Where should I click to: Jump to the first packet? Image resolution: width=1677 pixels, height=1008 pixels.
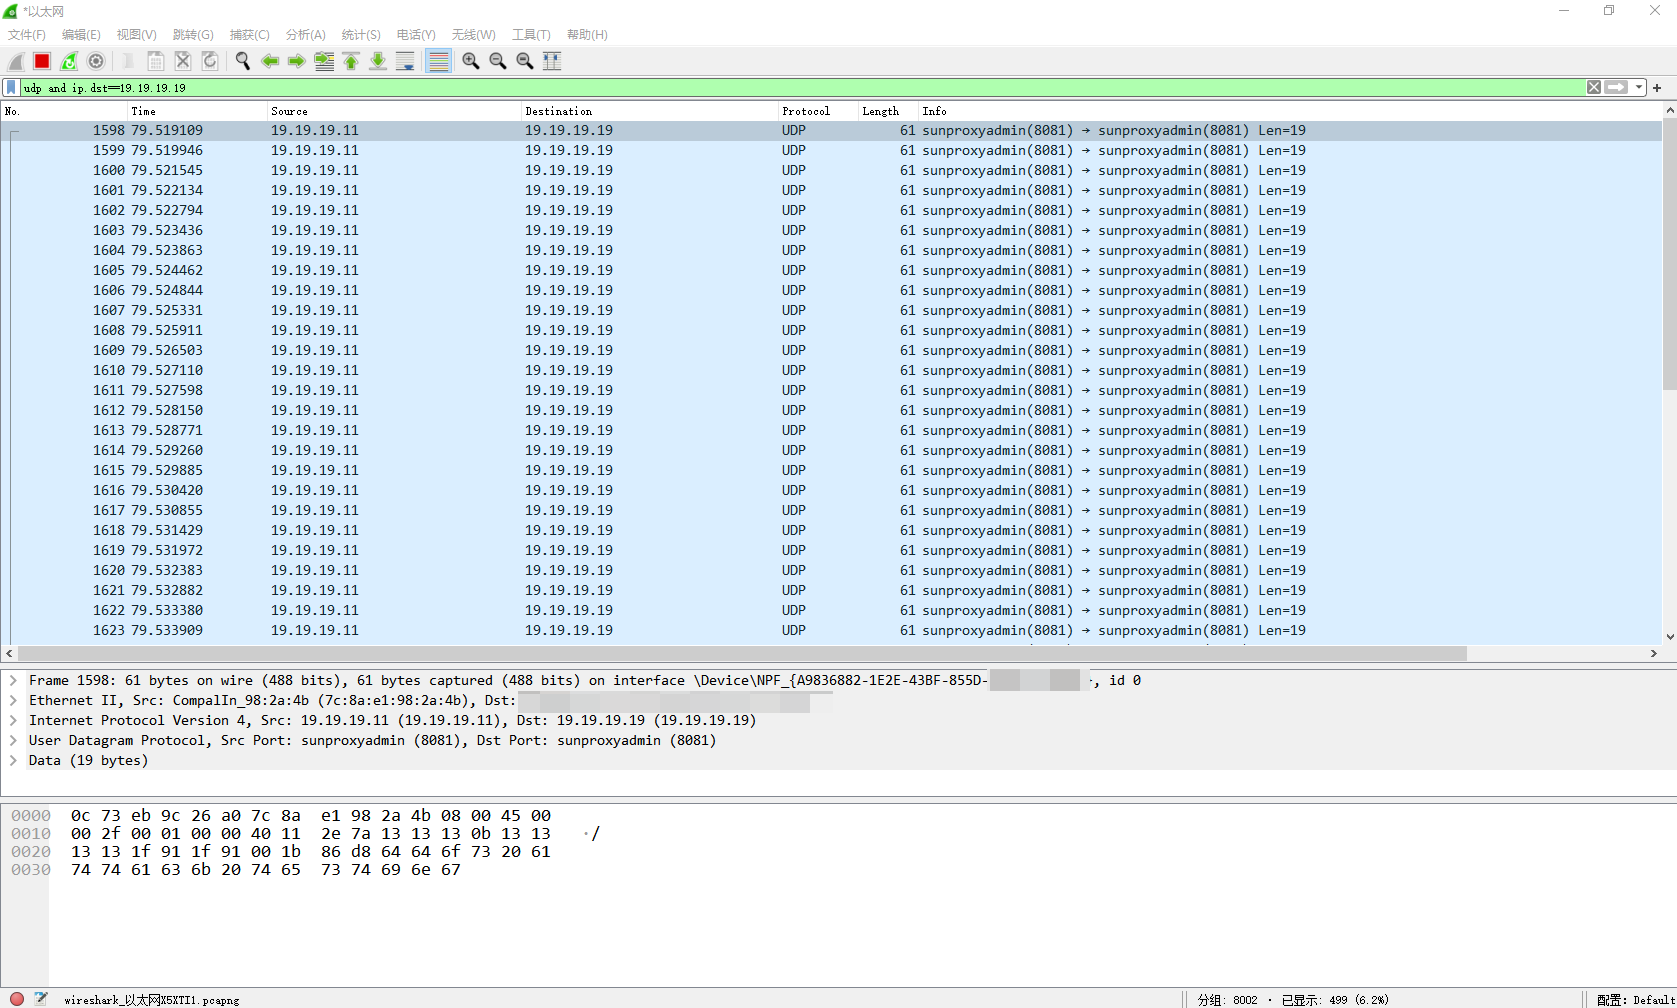coord(351,61)
